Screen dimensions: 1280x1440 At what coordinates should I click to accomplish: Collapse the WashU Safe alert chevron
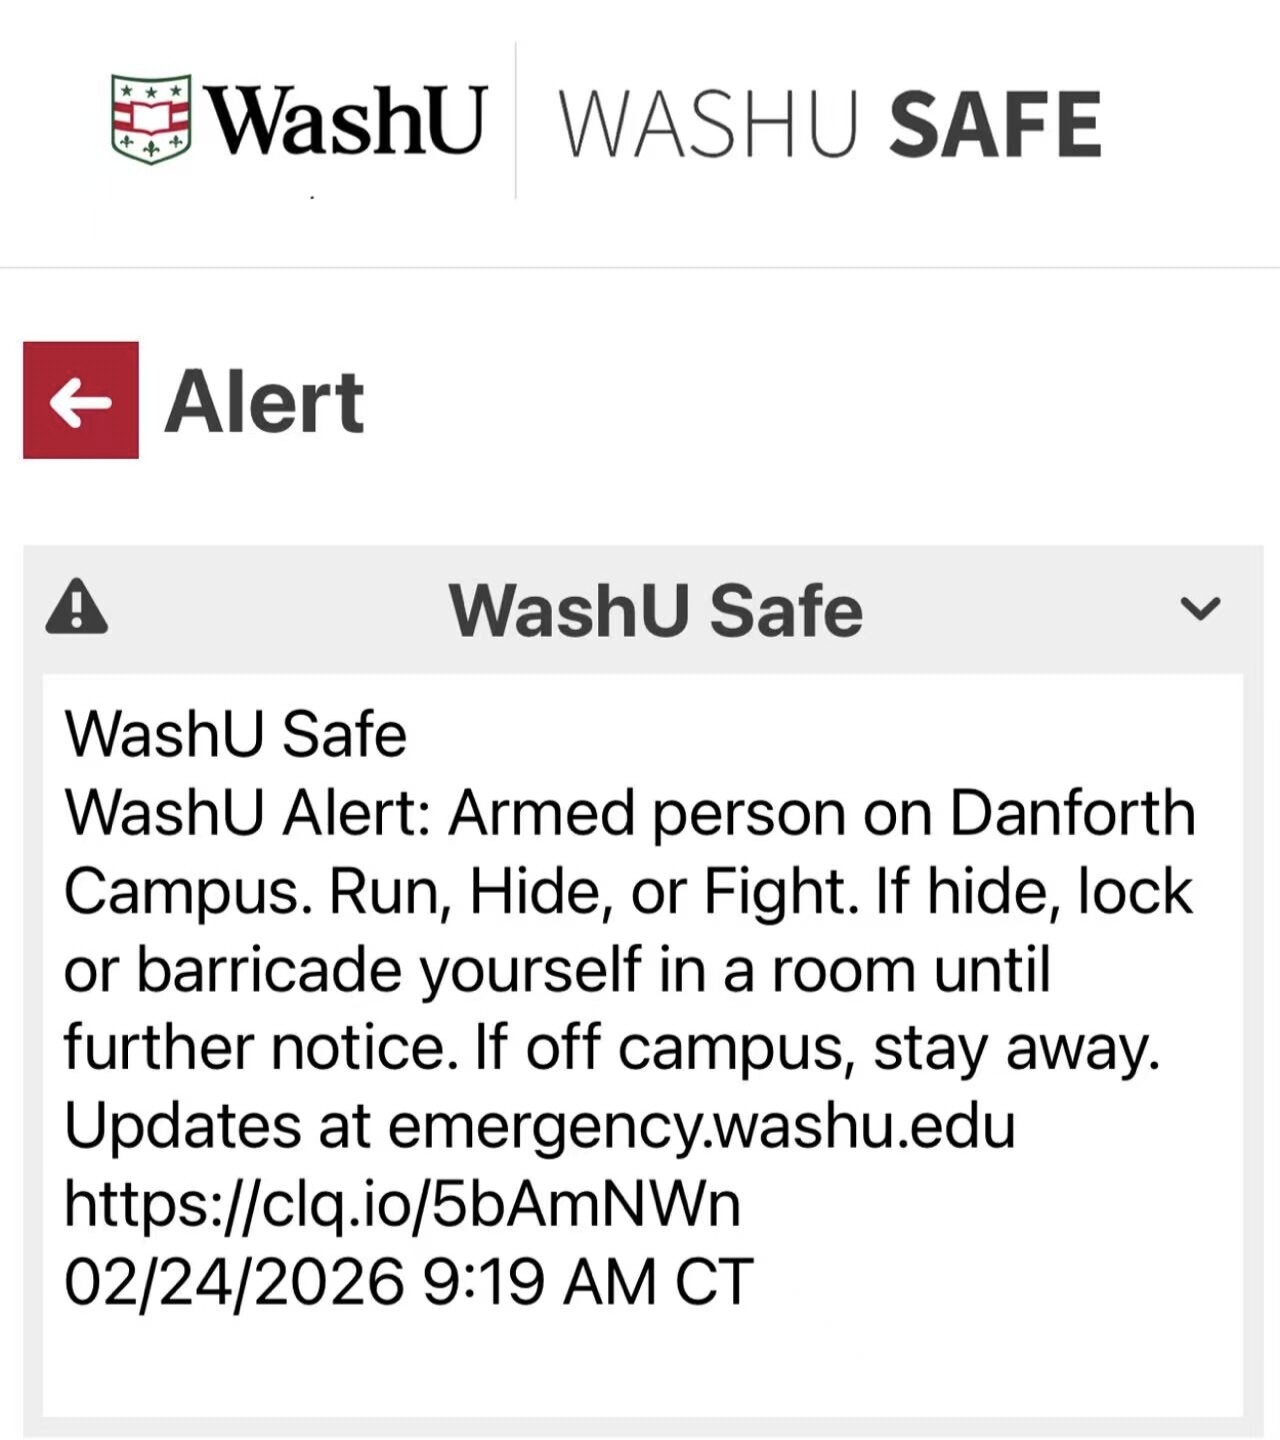1200,608
